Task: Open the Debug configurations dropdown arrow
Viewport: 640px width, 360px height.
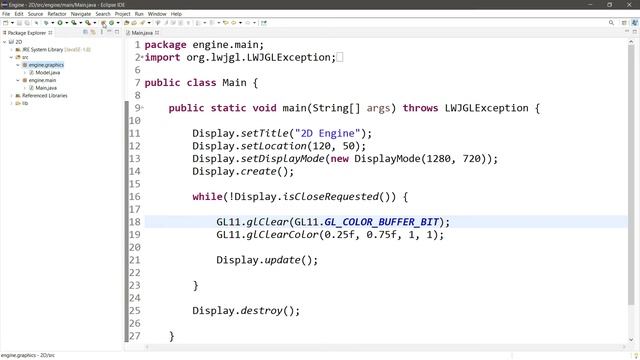Action: coord(53,23)
